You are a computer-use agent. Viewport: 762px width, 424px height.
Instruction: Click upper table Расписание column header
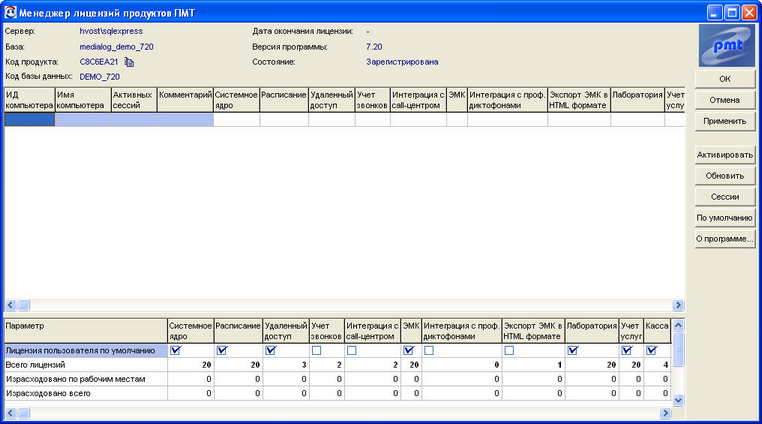click(284, 100)
